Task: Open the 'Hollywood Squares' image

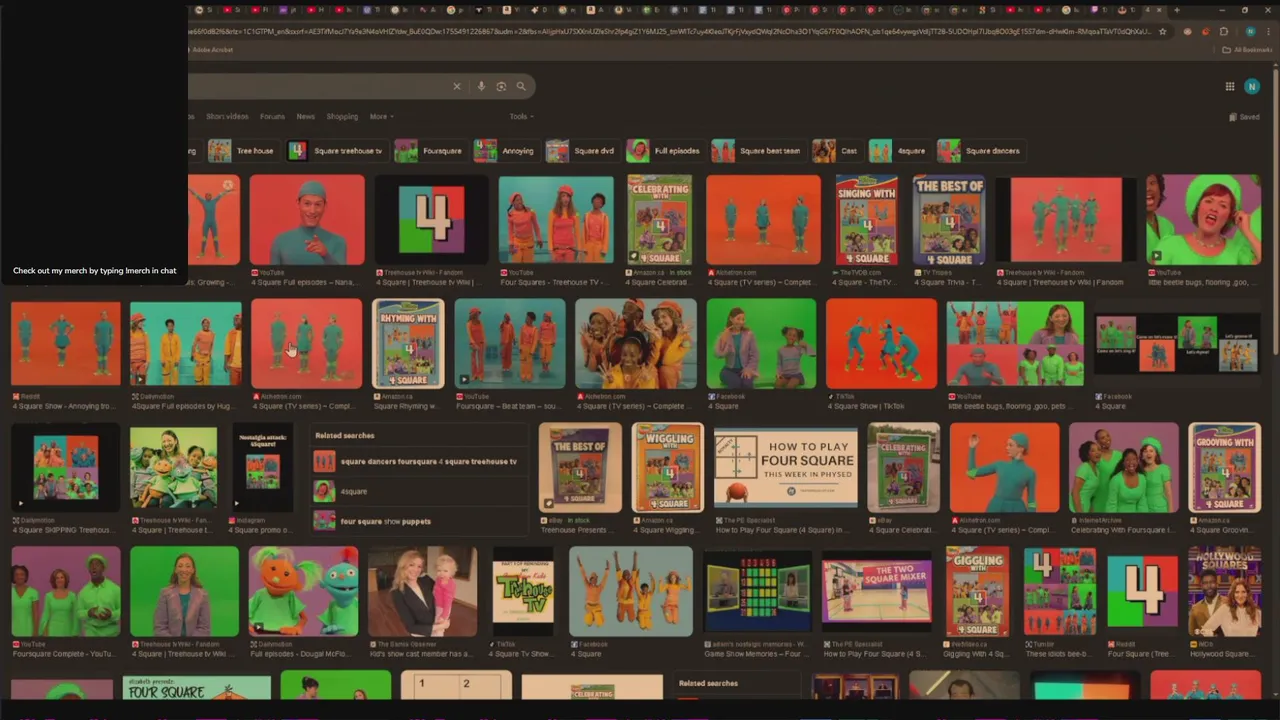Action: pyautogui.click(x=1224, y=591)
